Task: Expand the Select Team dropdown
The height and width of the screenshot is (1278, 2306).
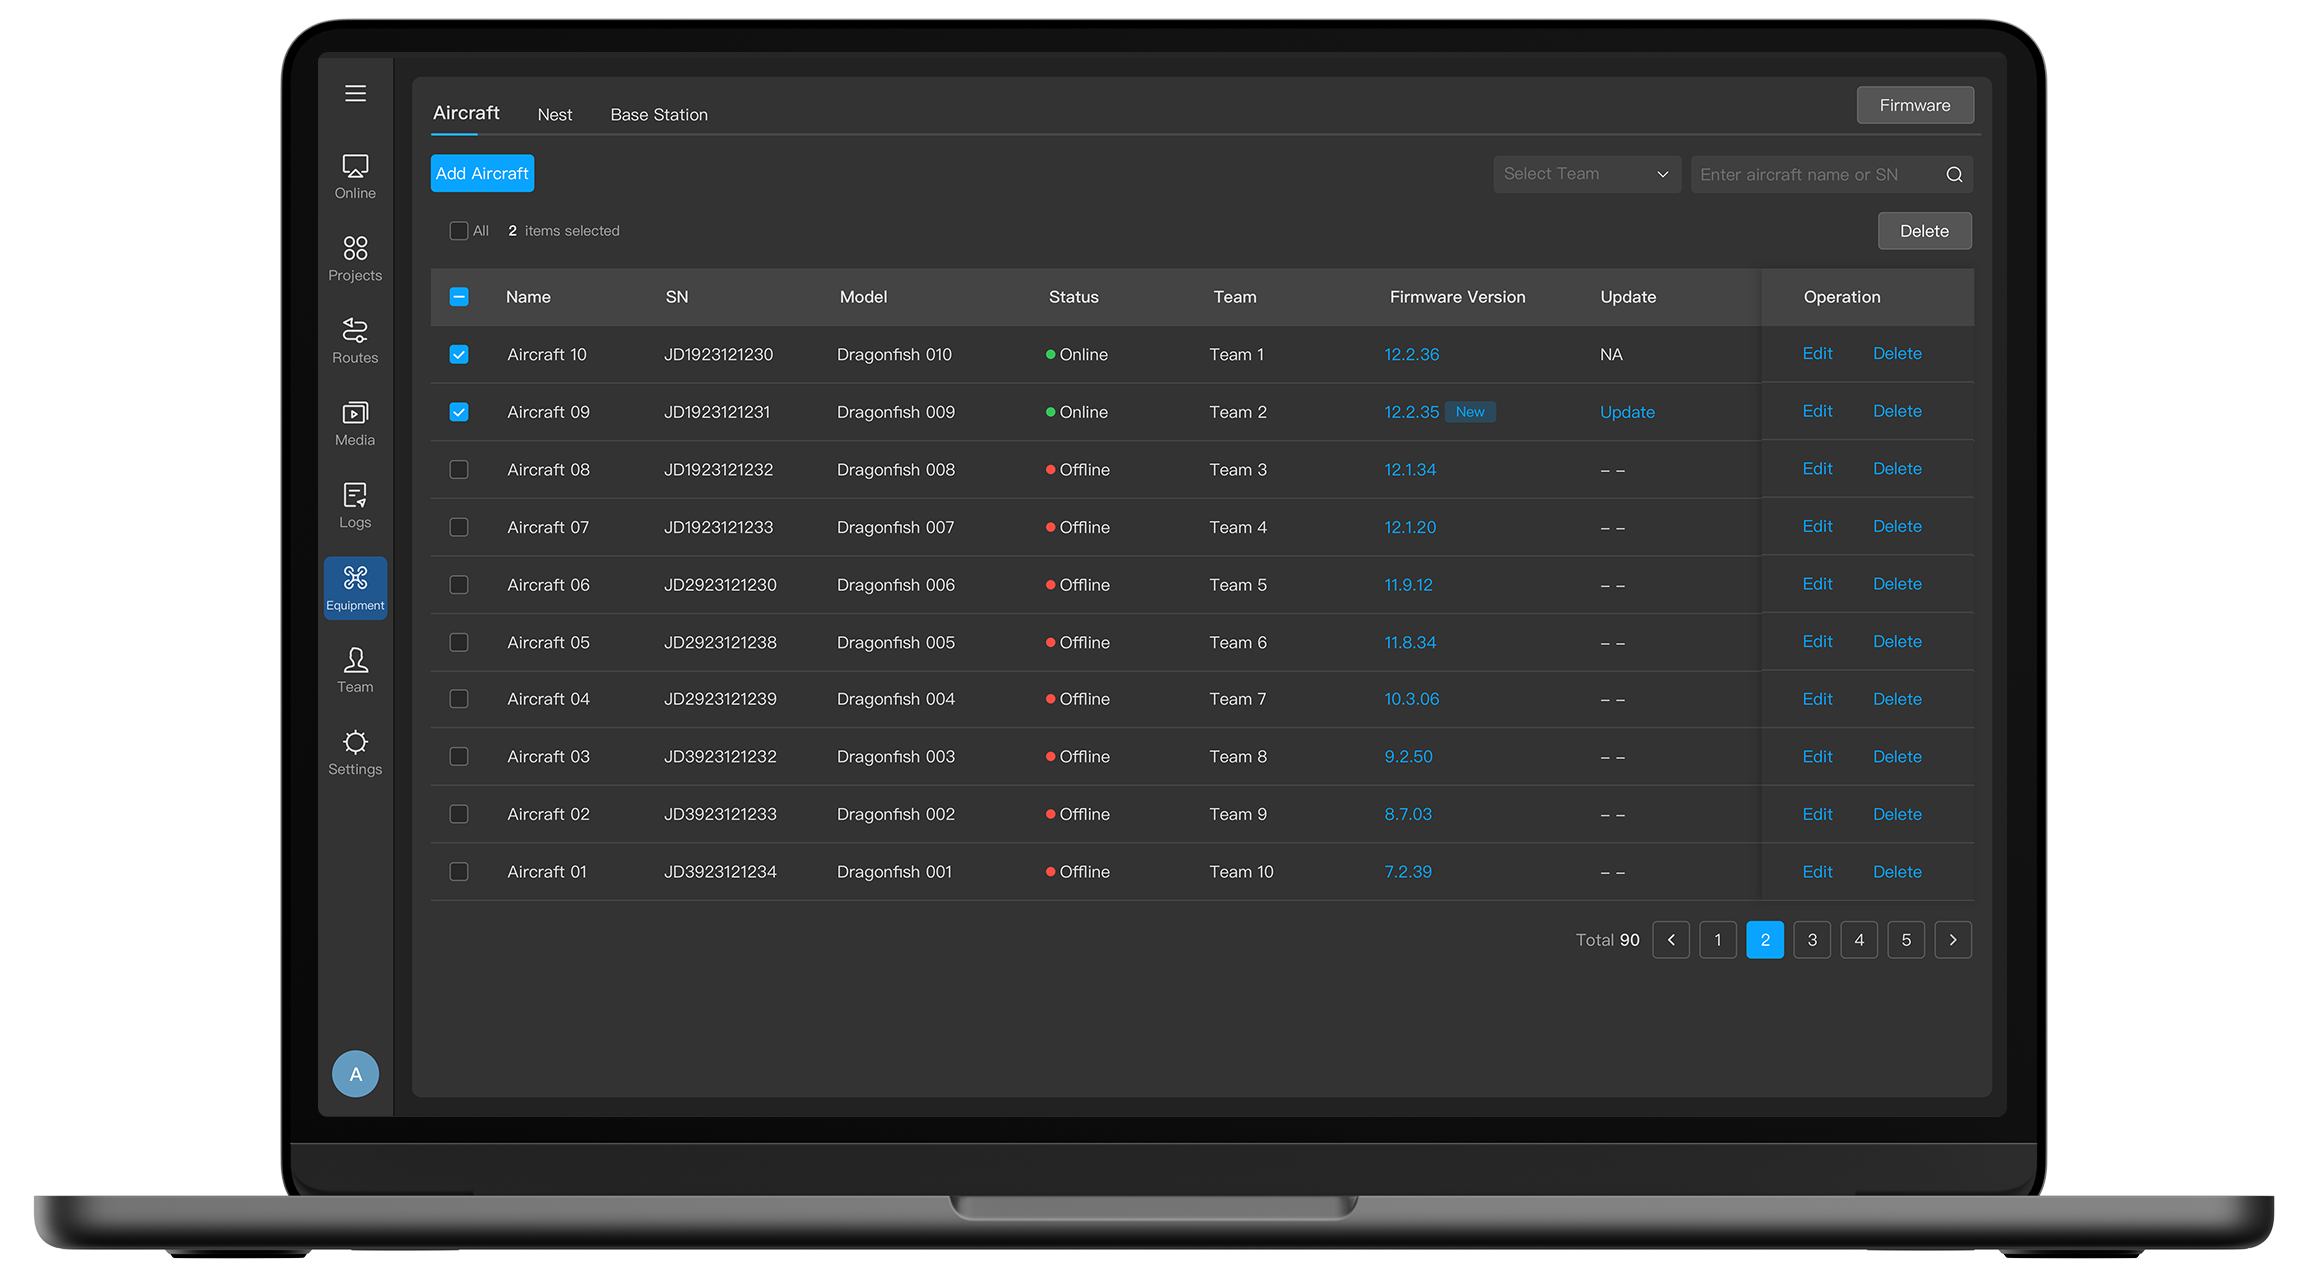Action: pyautogui.click(x=1586, y=174)
